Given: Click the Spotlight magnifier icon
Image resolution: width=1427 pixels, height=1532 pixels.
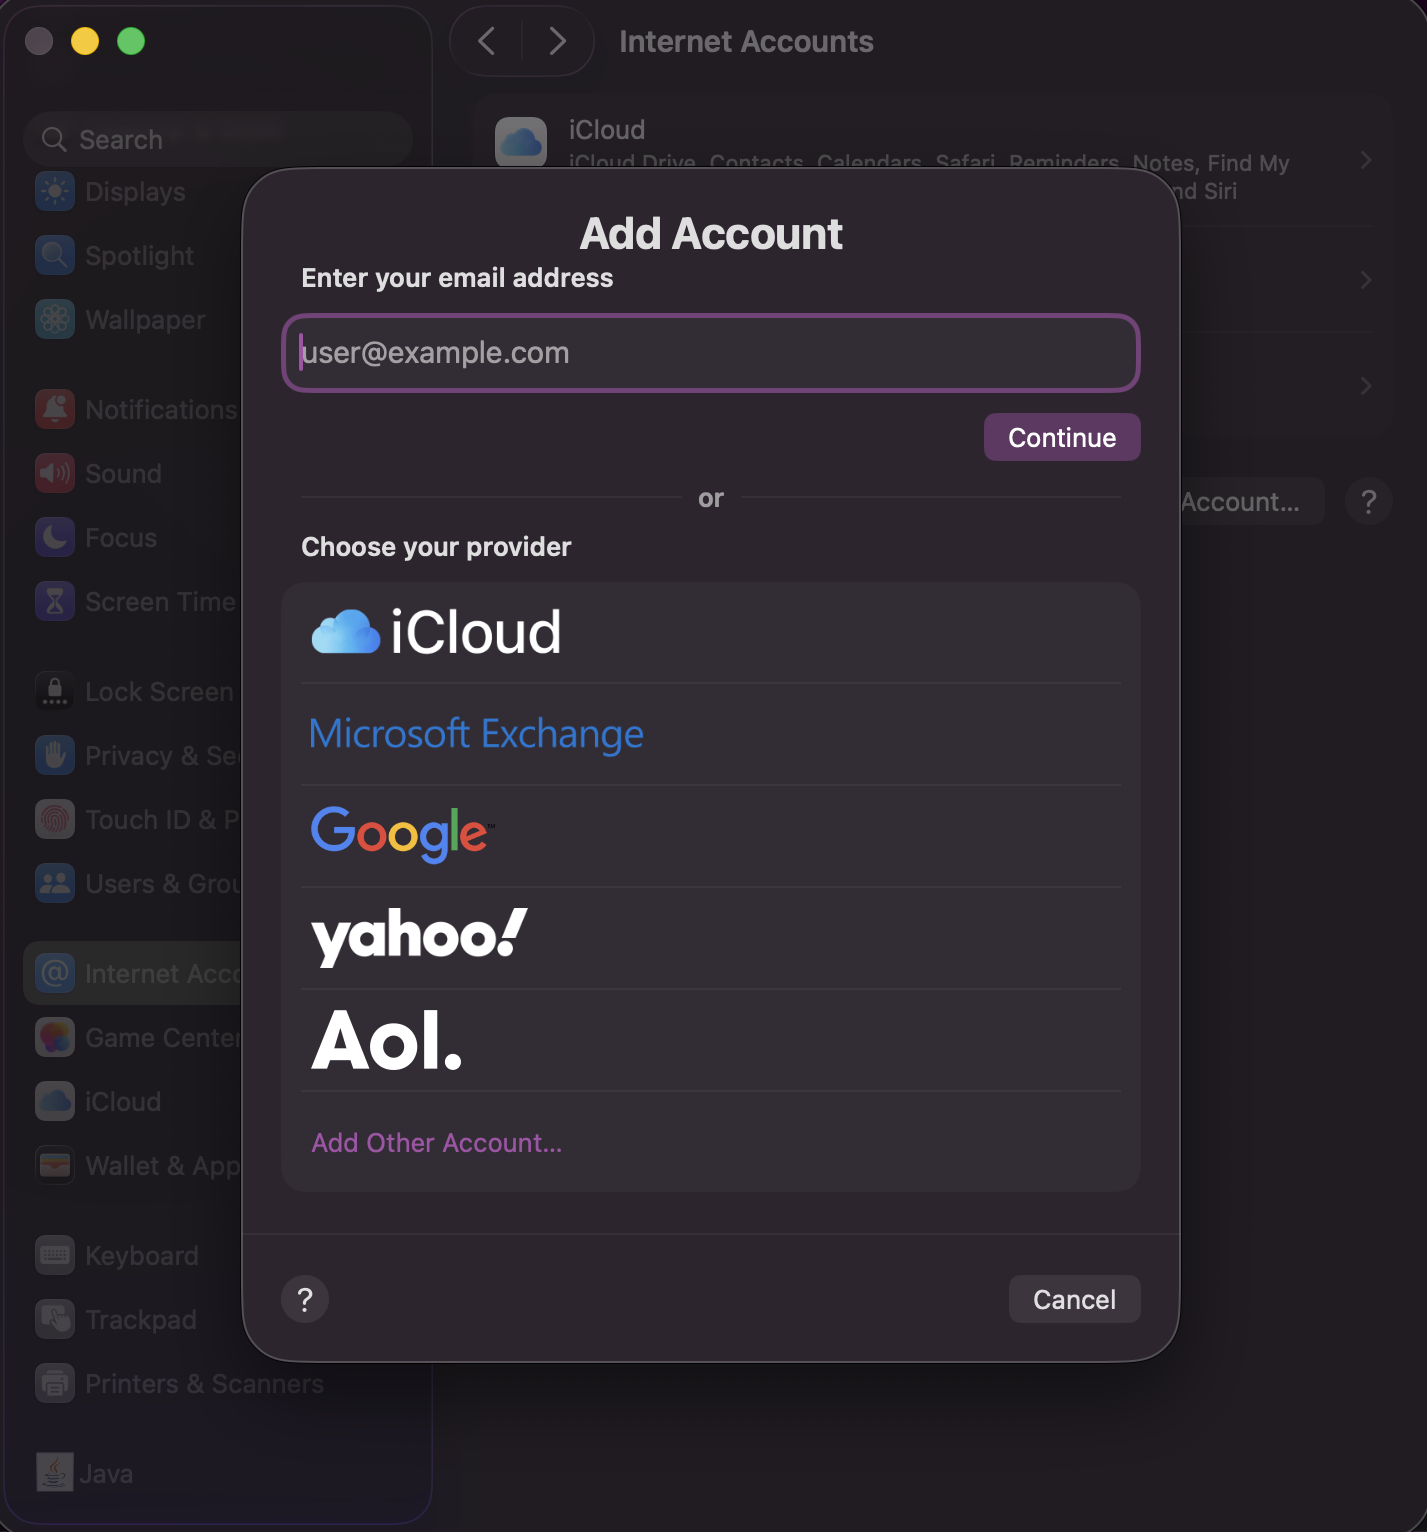Looking at the screenshot, I should [55, 255].
